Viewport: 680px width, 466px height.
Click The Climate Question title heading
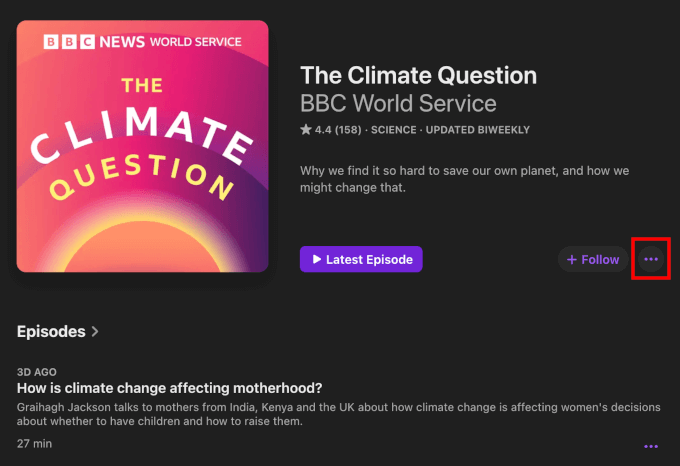pos(418,75)
